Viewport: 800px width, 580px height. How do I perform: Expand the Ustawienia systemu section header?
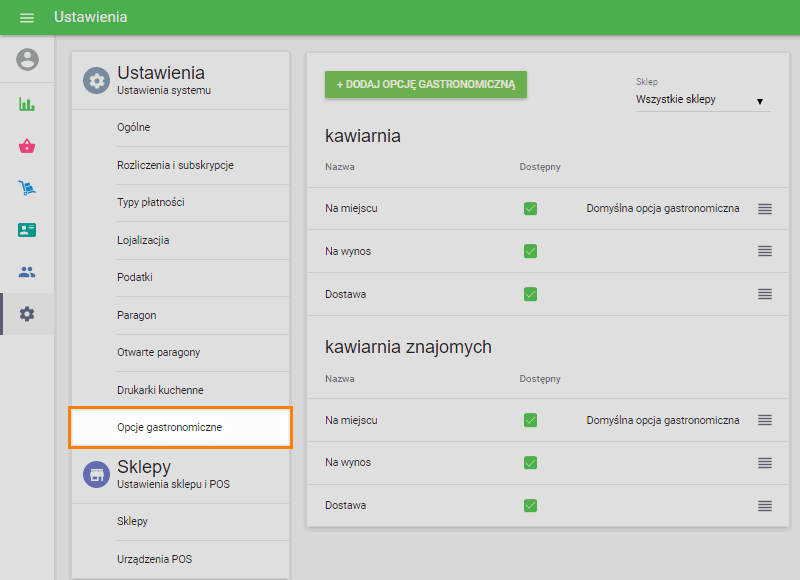point(180,80)
